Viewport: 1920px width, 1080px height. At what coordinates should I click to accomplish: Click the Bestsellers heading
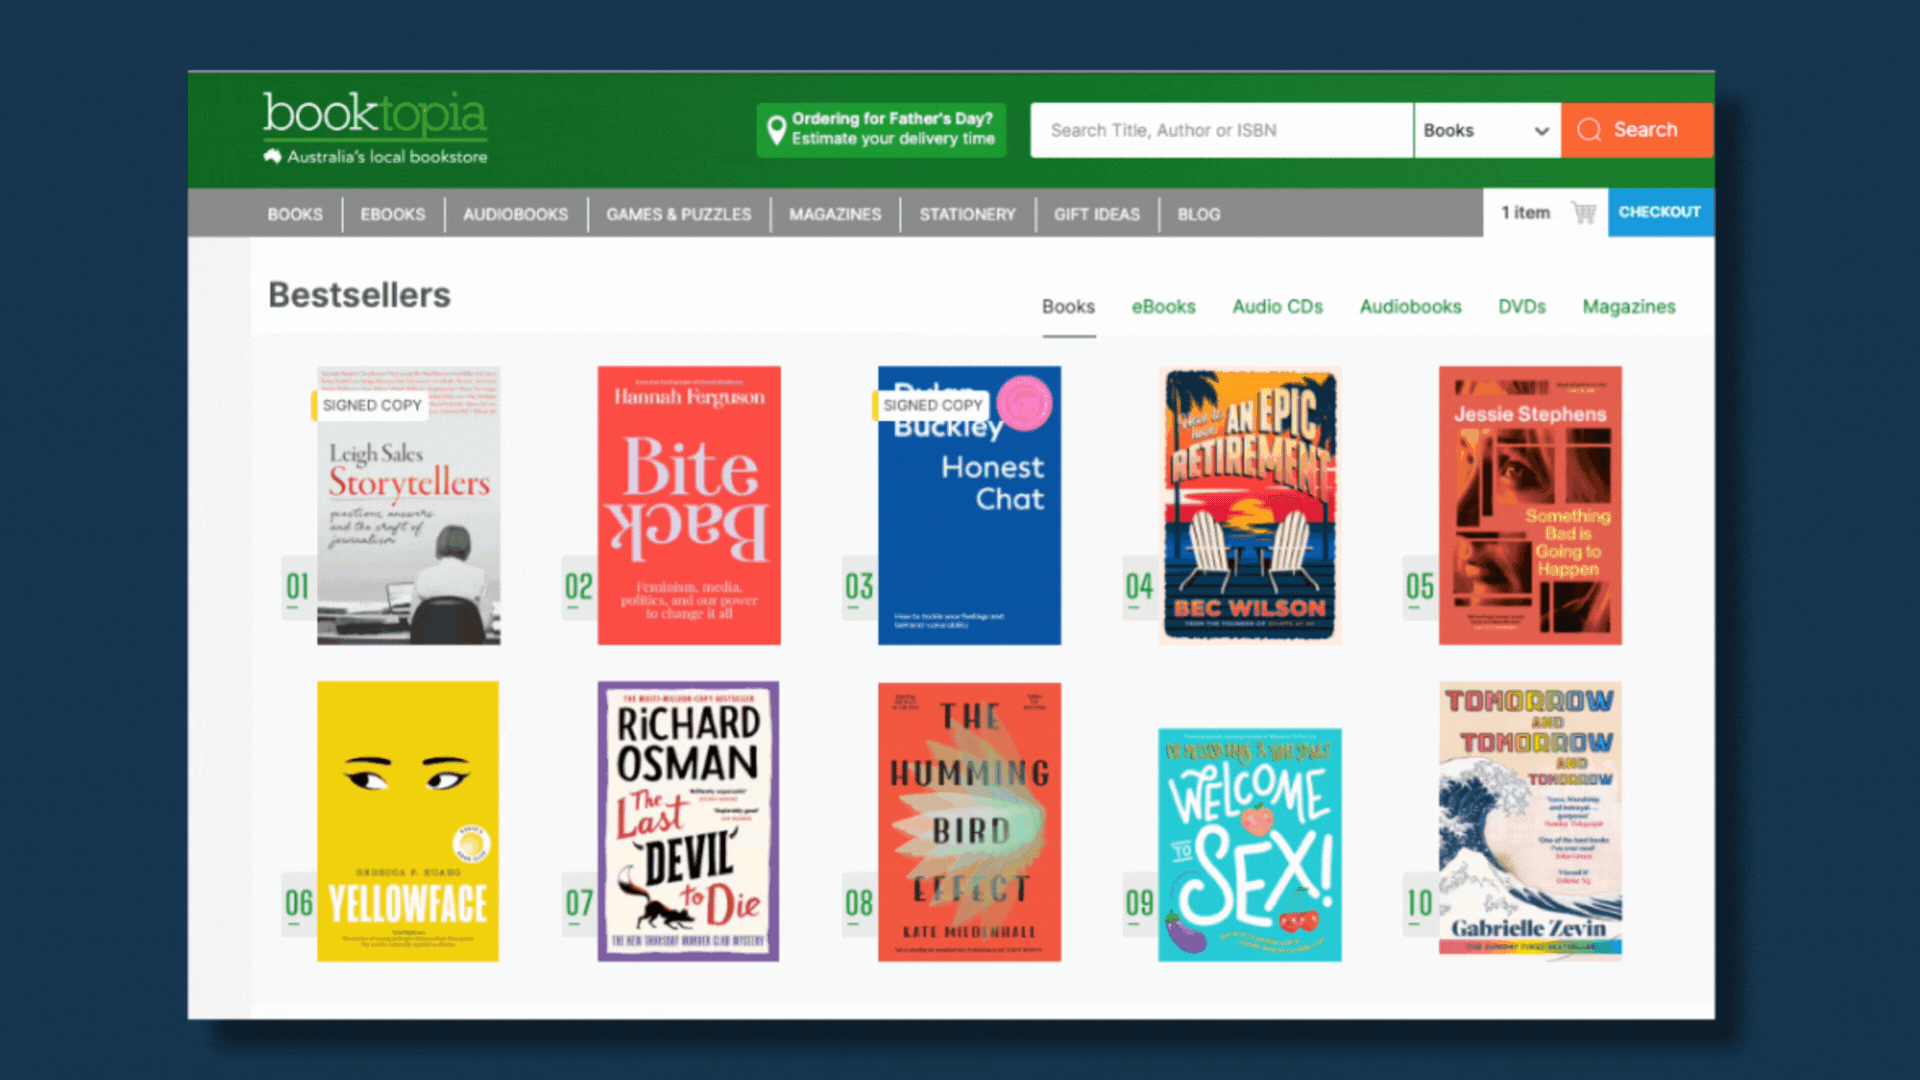pyautogui.click(x=359, y=295)
